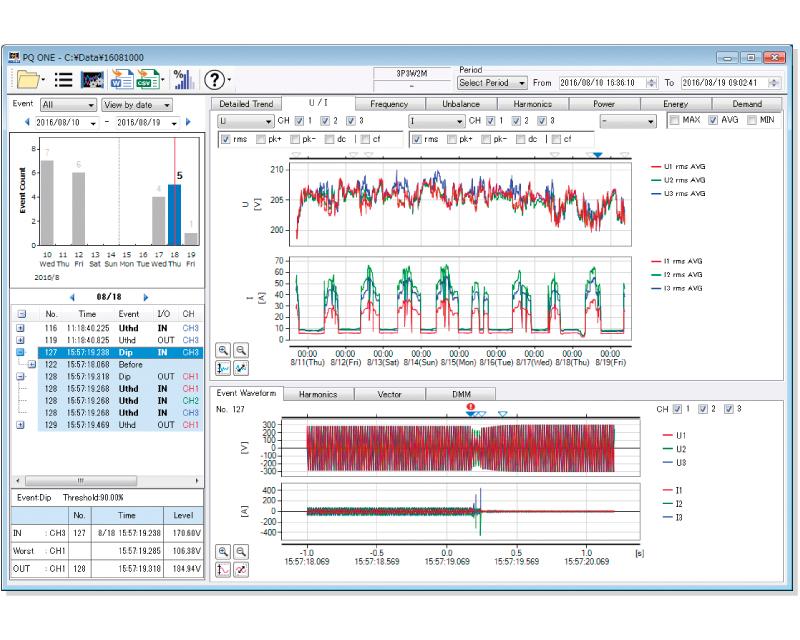Zoom in on the event waveform with the magnifier

223,553
